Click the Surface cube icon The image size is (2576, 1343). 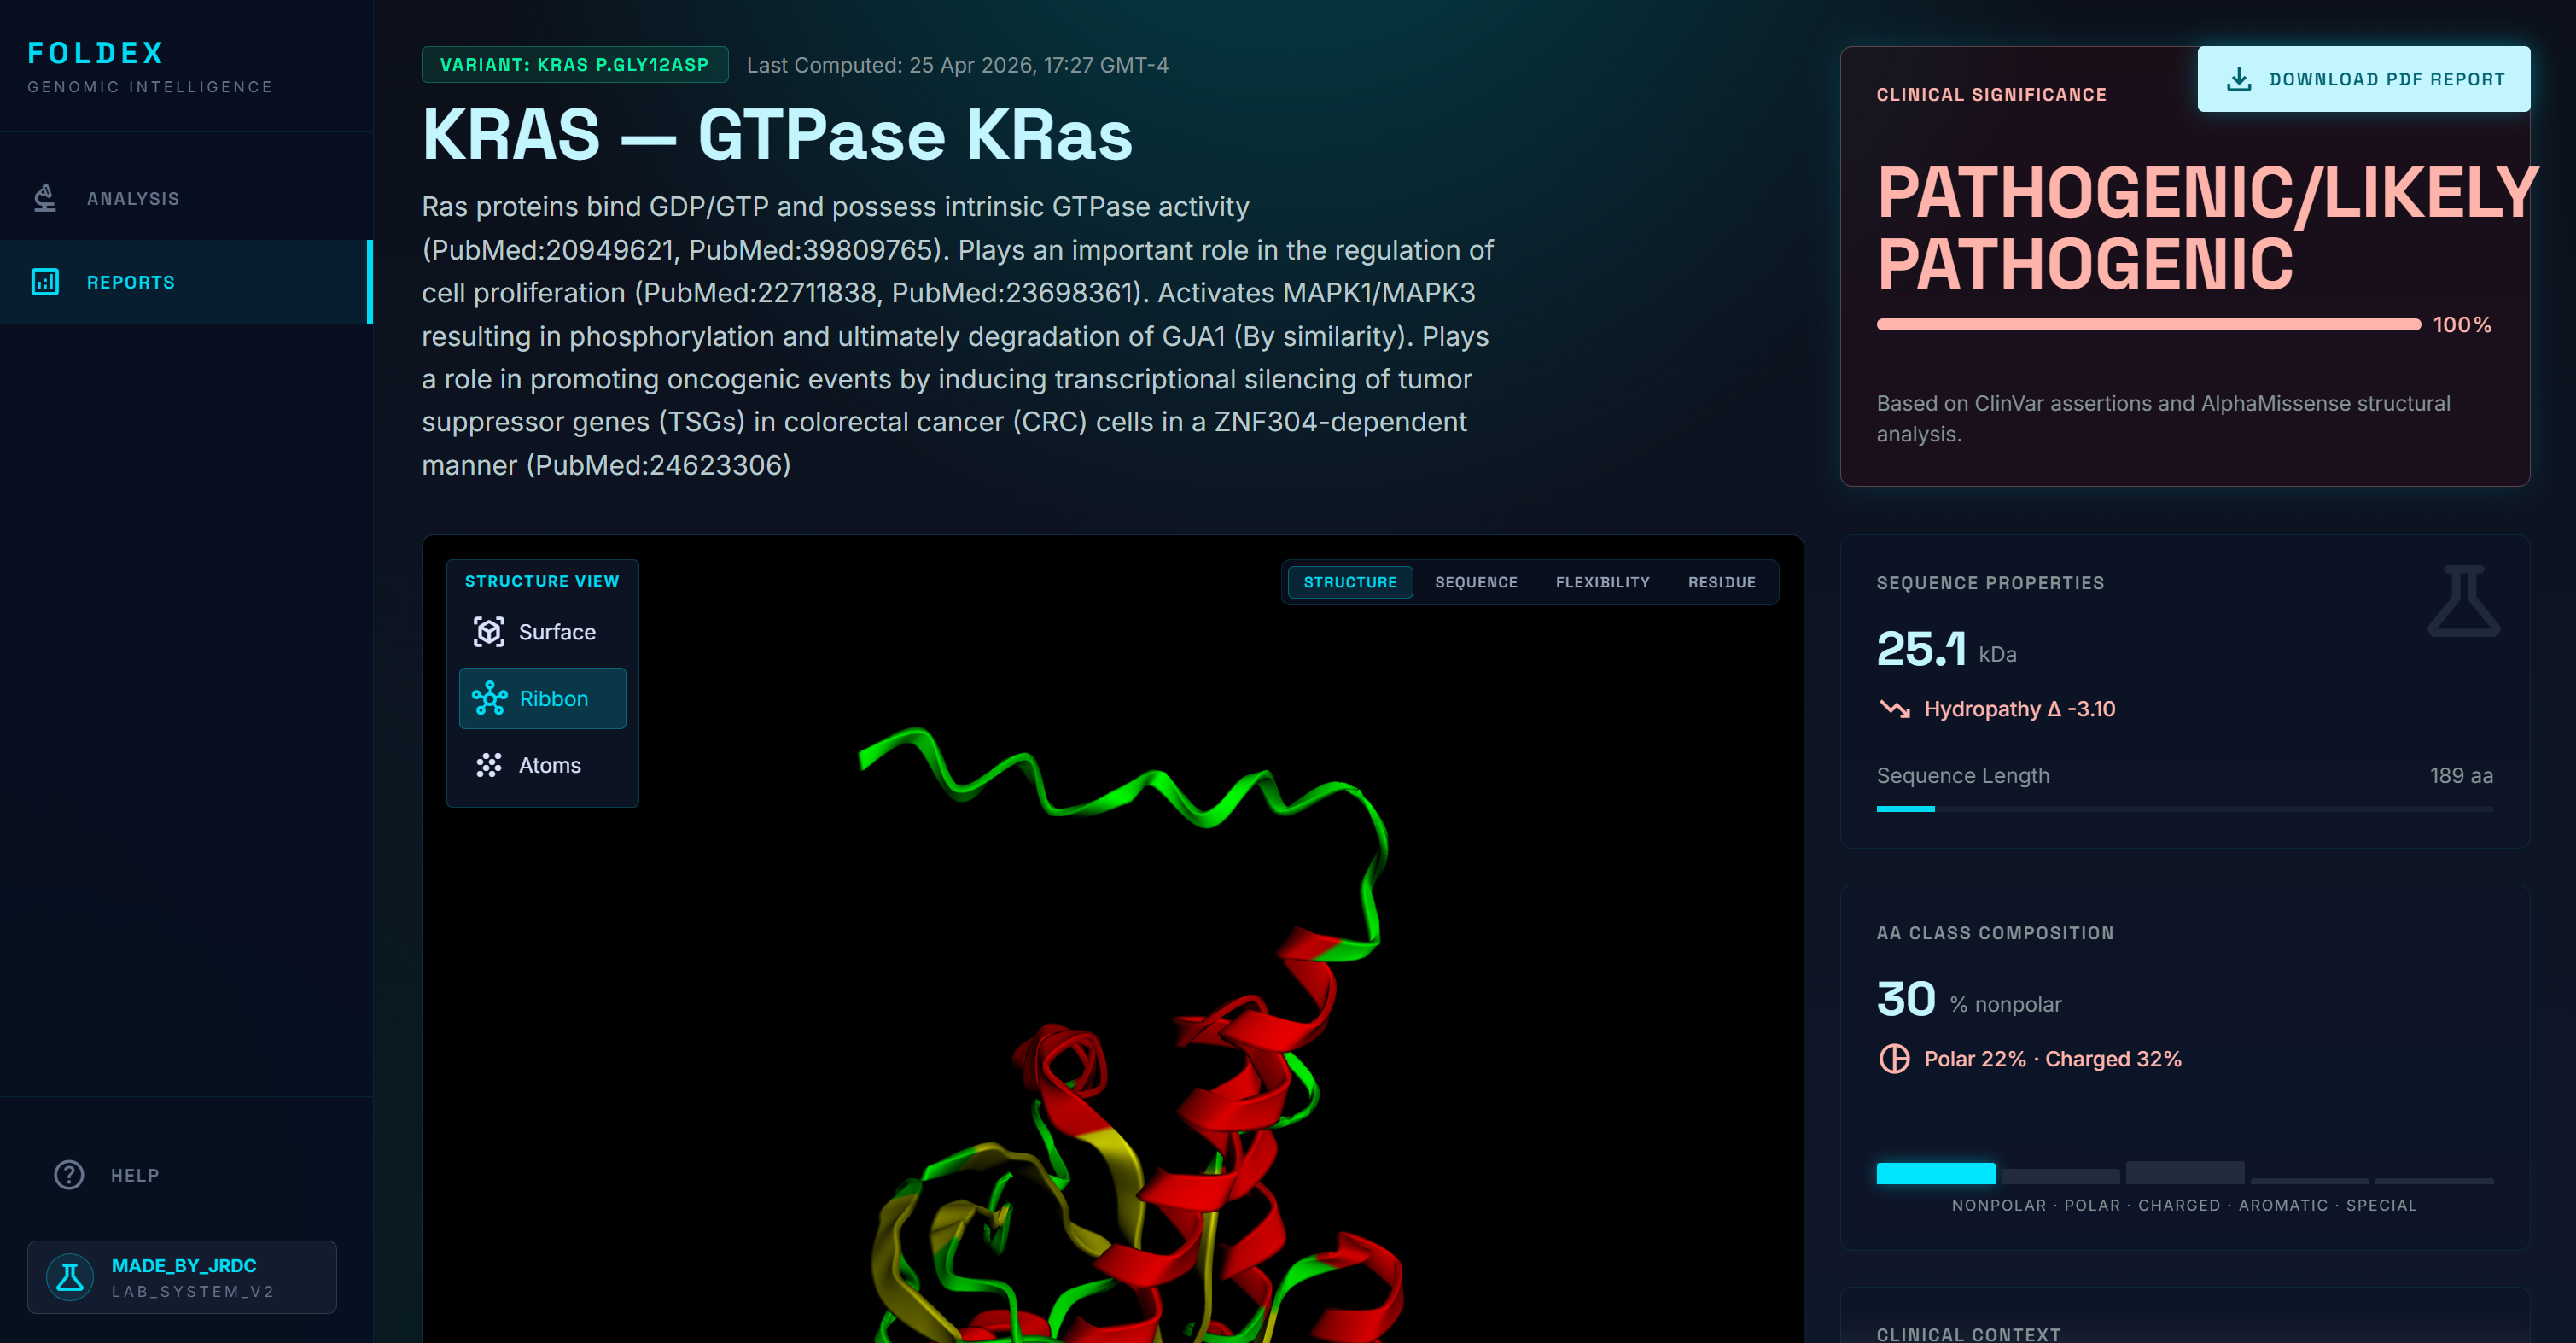[x=489, y=632]
